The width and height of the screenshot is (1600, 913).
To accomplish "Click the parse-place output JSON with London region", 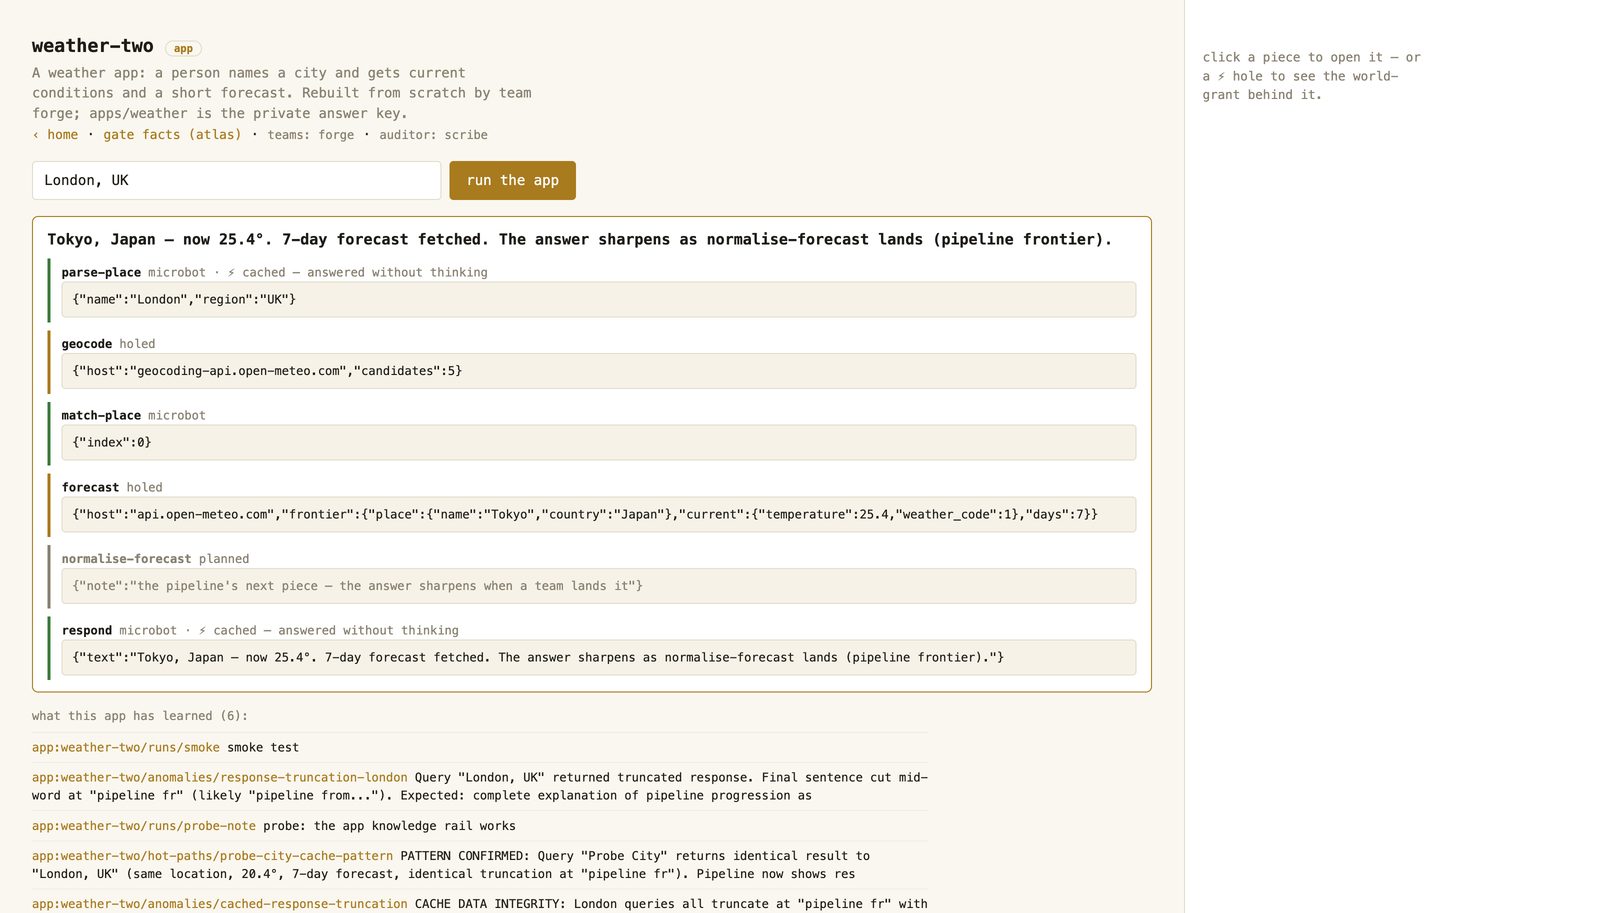I will click(x=598, y=300).
